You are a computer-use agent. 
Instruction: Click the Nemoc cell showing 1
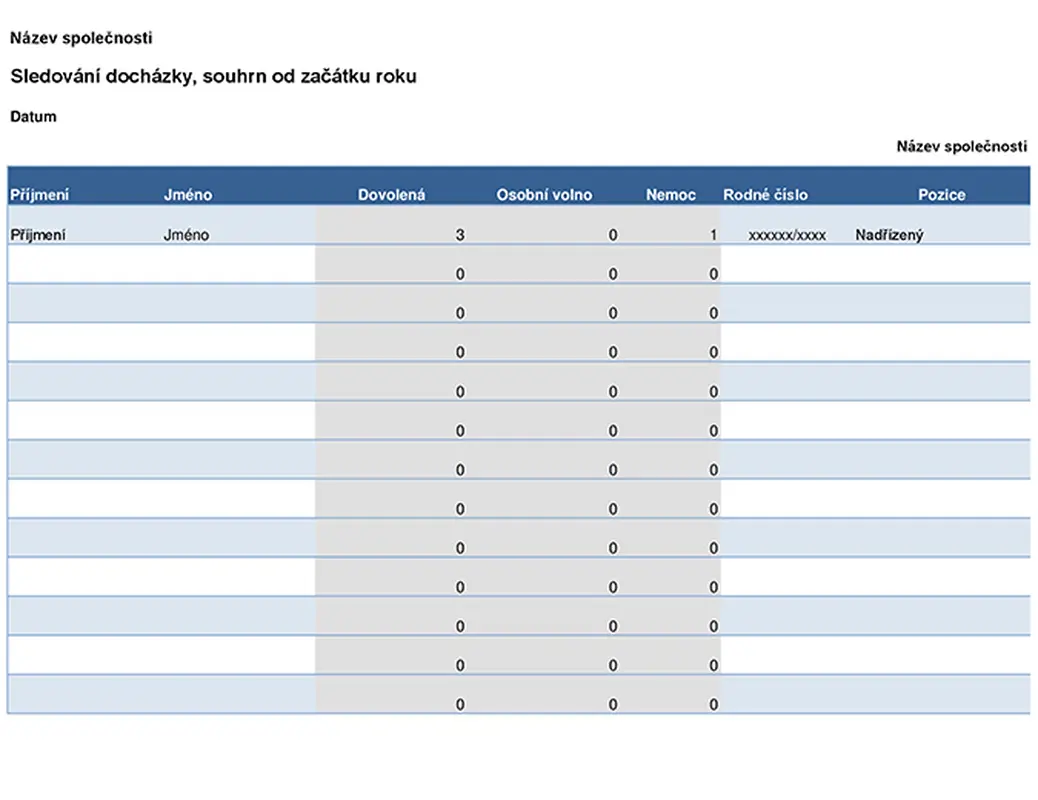[713, 235]
